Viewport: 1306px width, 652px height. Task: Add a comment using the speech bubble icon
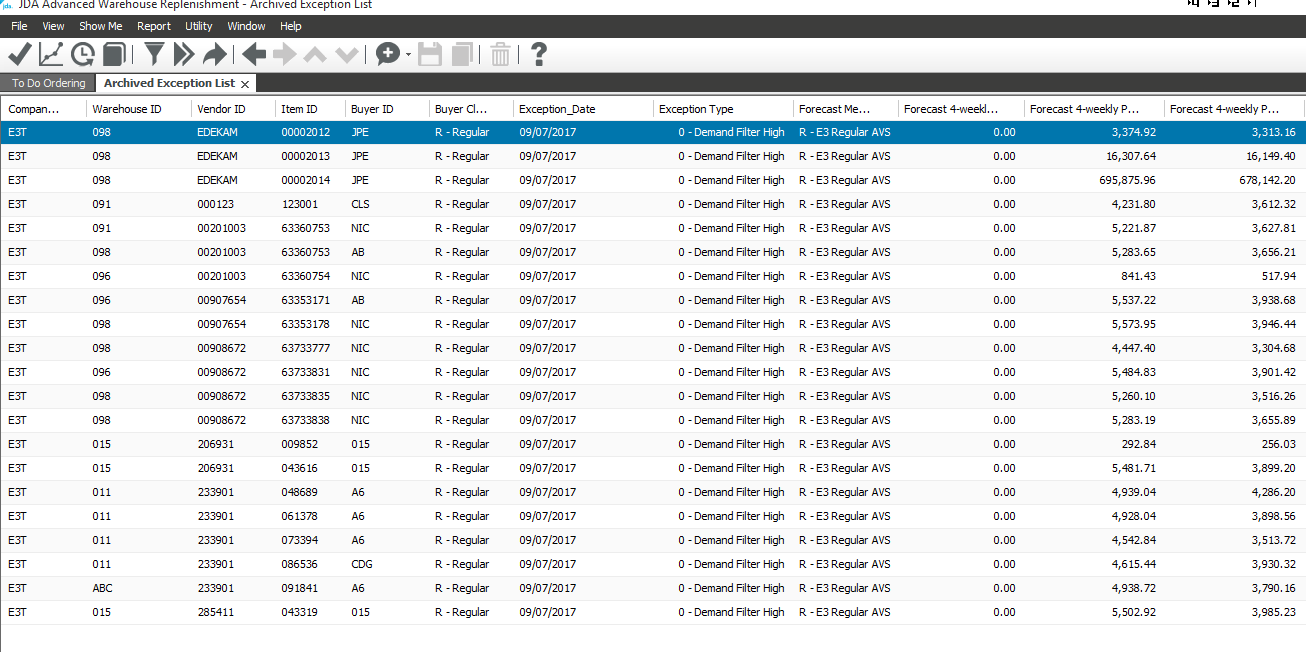(x=388, y=55)
